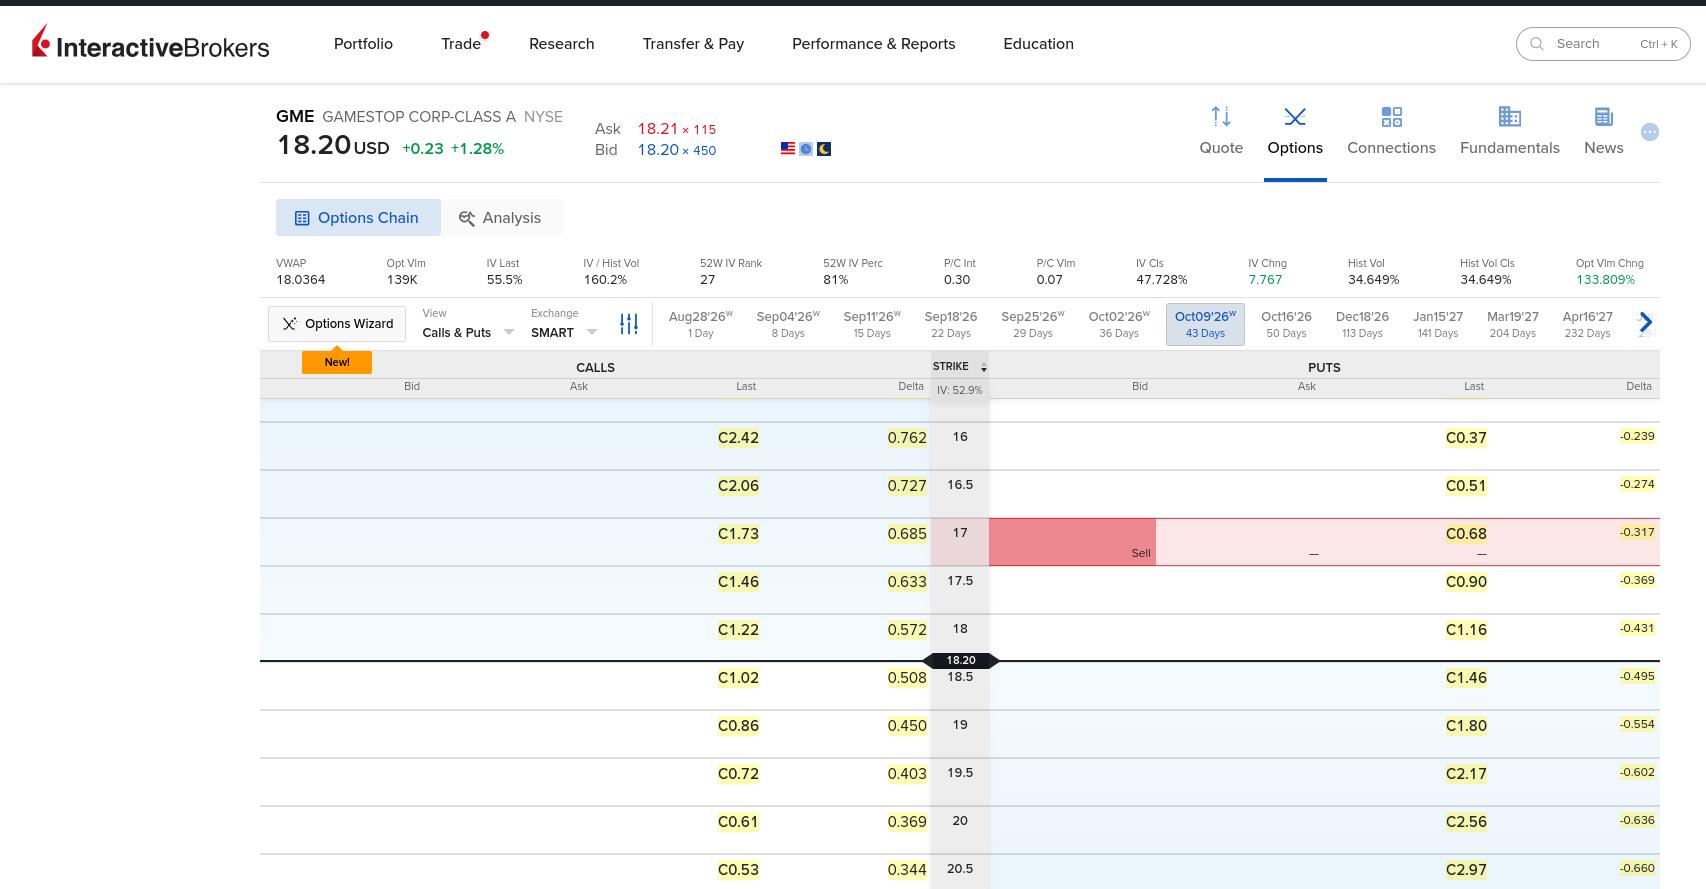Click the overnight moon icon
The width and height of the screenshot is (1706, 889).
(824, 149)
